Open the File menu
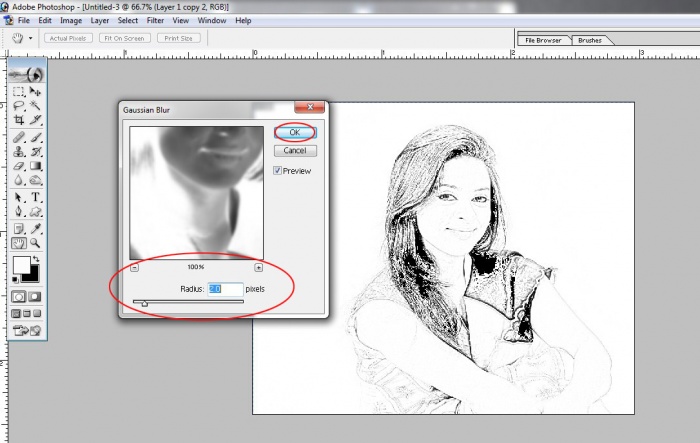 tap(23, 21)
